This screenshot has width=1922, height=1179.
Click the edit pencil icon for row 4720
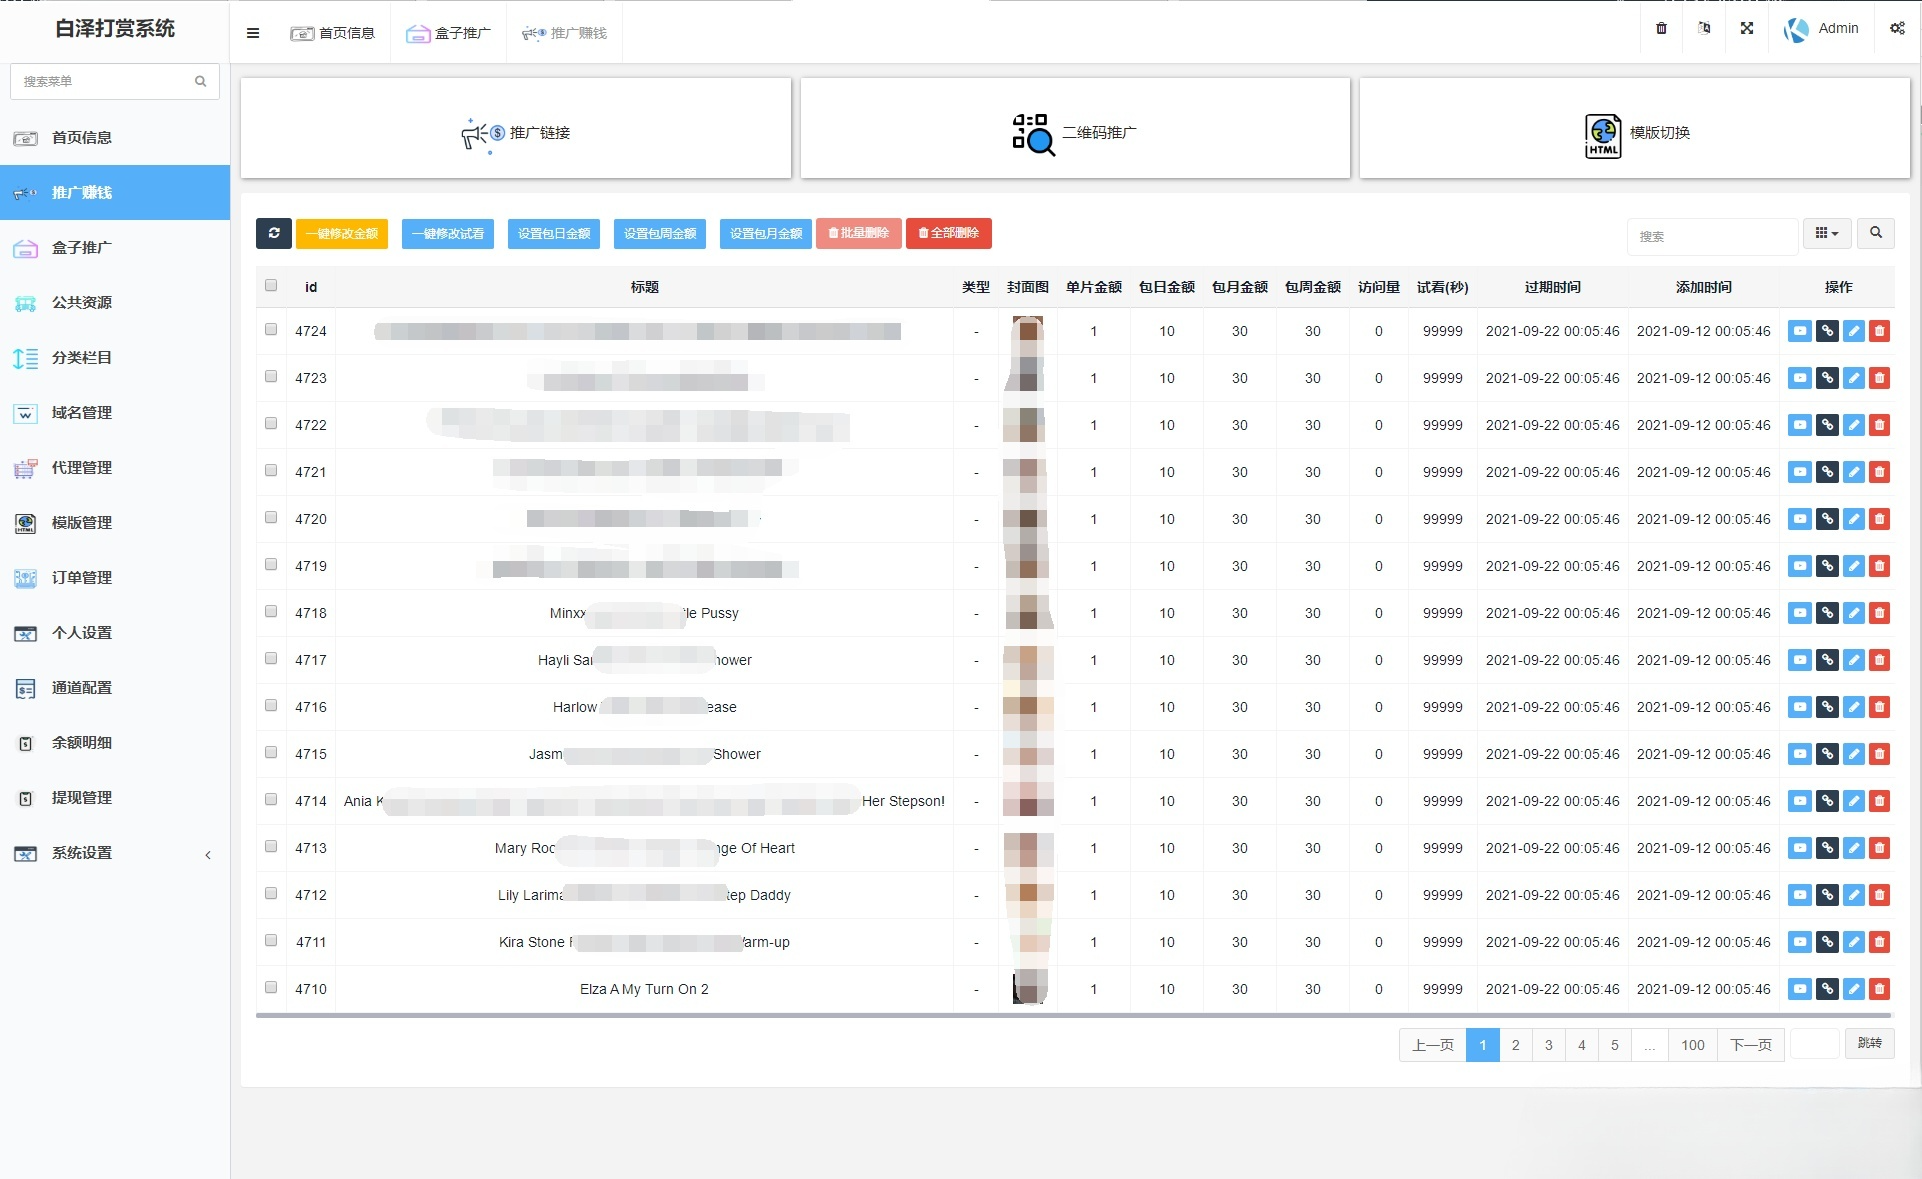click(x=1853, y=519)
